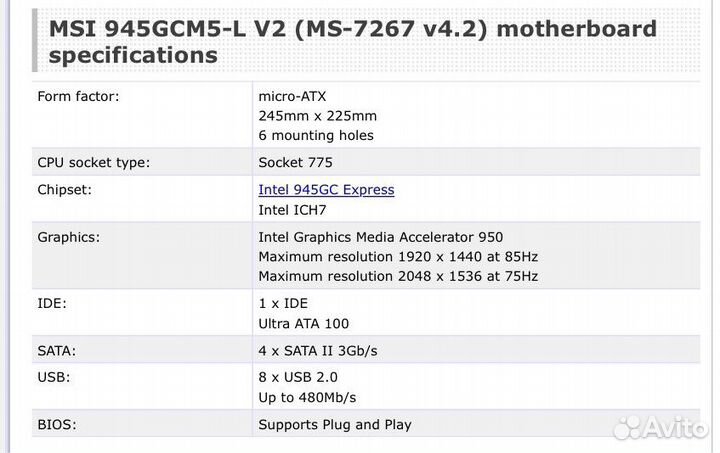Click the 8 x USB 2.0 value
This screenshot has width=720, height=453.
click(298, 377)
